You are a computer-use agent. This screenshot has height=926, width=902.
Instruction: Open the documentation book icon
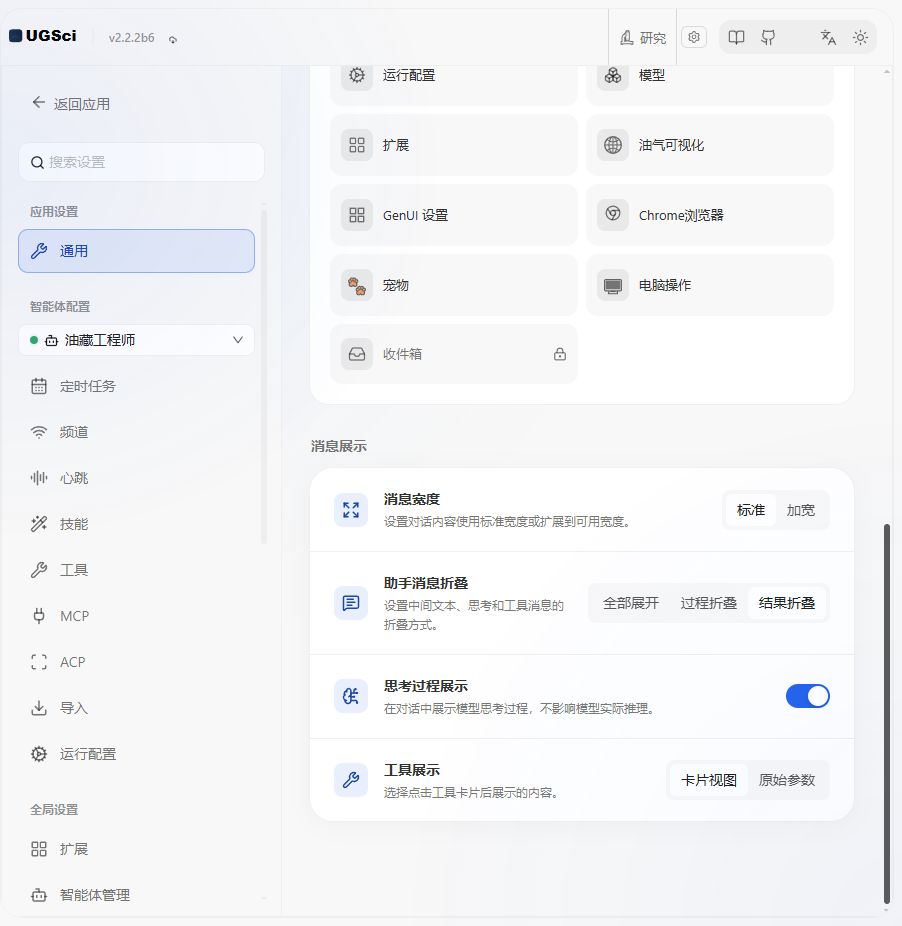[736, 38]
